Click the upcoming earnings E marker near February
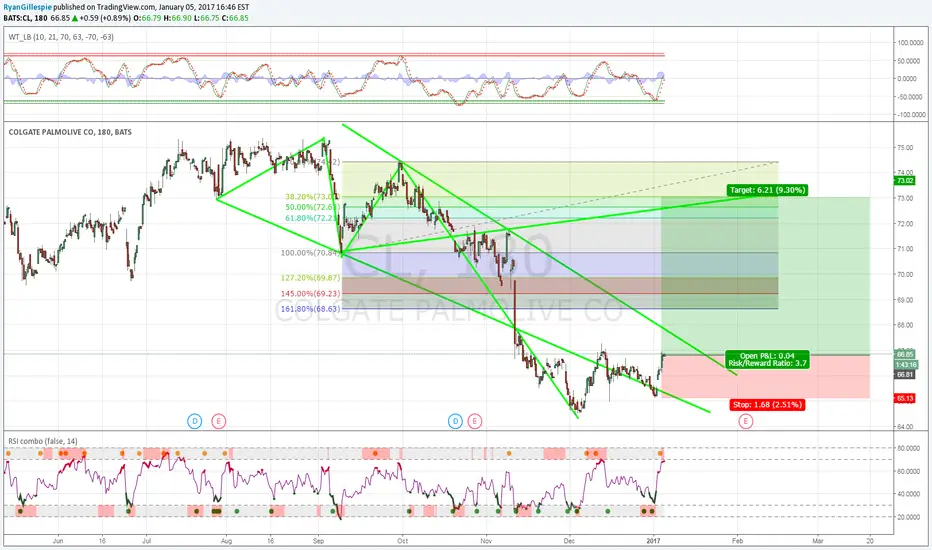The image size is (932, 550). coord(745,422)
